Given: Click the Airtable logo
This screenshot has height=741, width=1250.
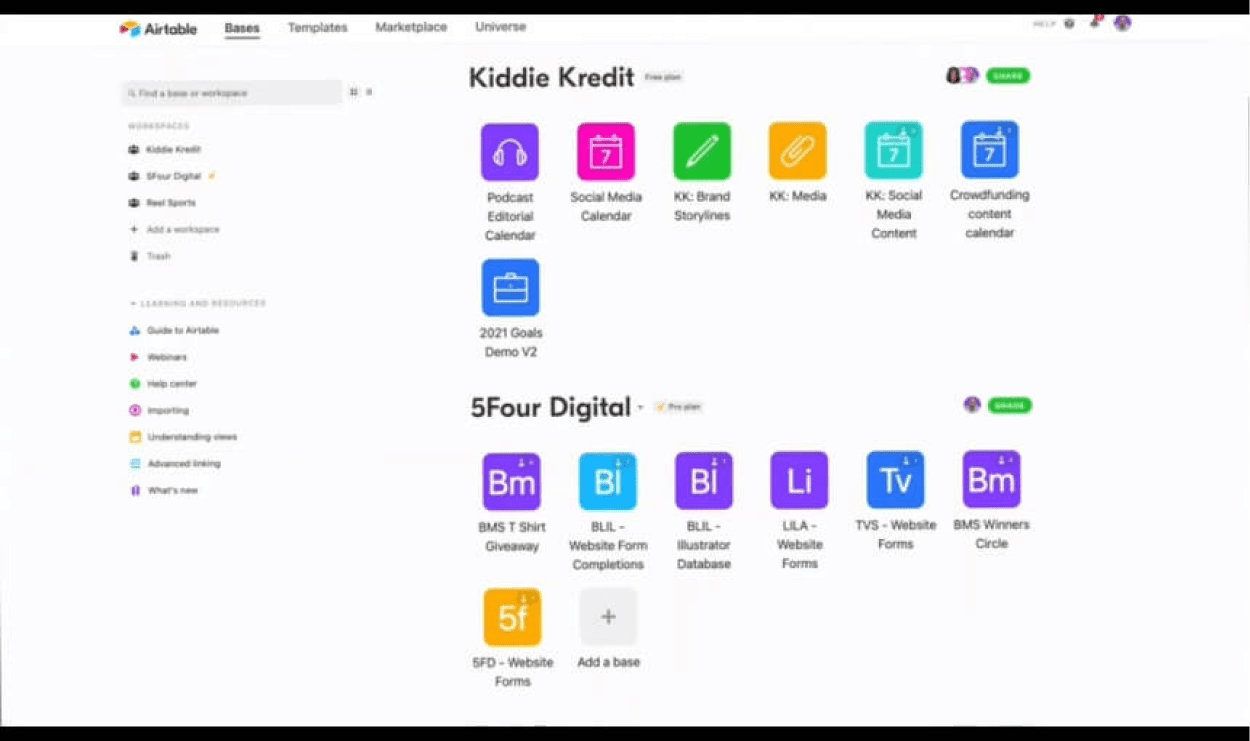Looking at the screenshot, I should [x=158, y=28].
